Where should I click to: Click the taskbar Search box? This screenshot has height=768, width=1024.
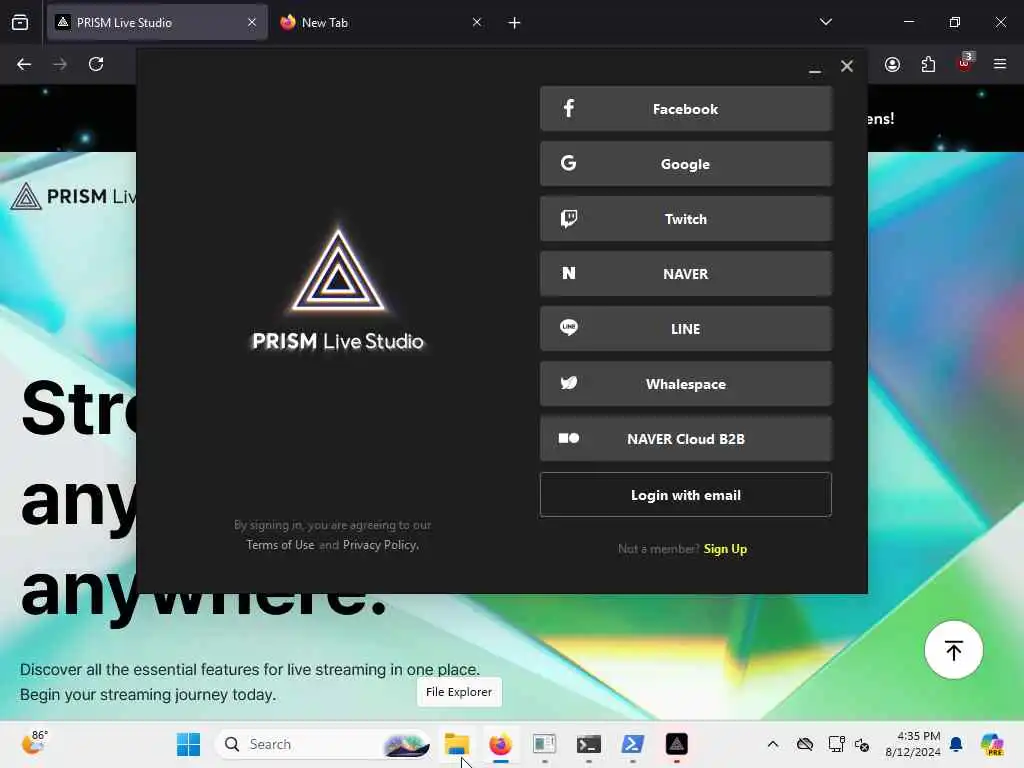click(323, 744)
